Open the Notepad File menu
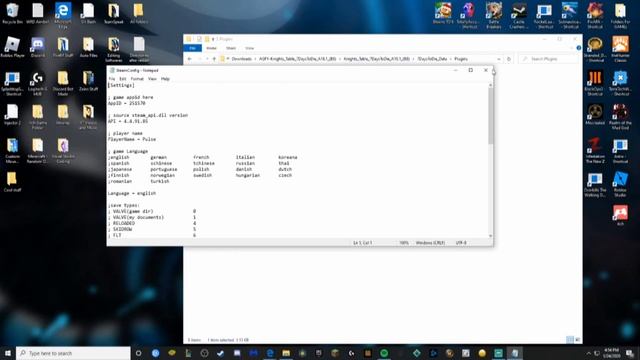The image size is (640, 360). click(112, 79)
